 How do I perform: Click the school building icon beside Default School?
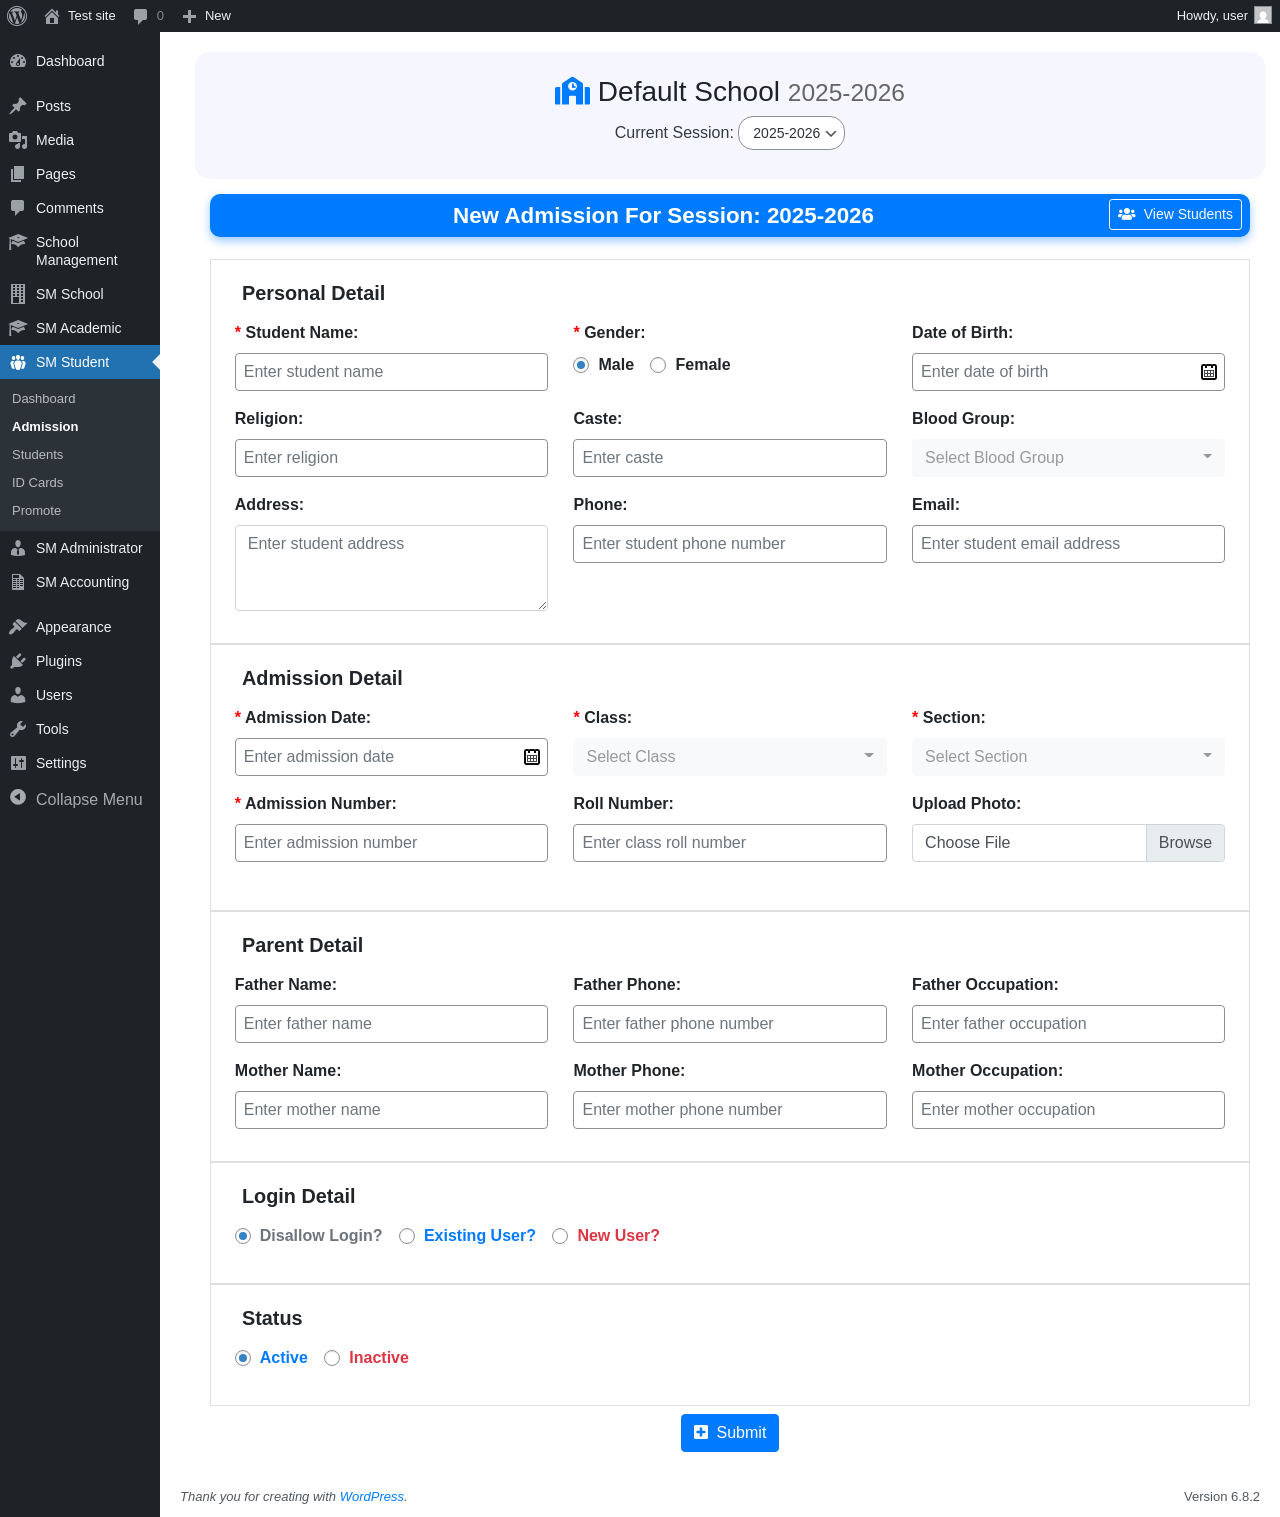[572, 92]
